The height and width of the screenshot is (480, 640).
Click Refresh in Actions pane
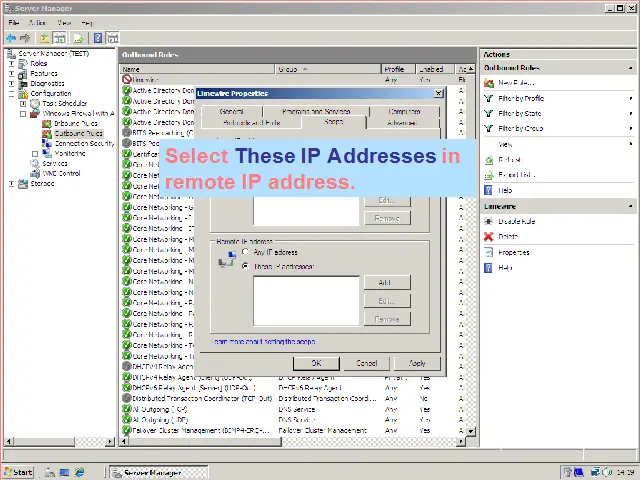click(510, 160)
